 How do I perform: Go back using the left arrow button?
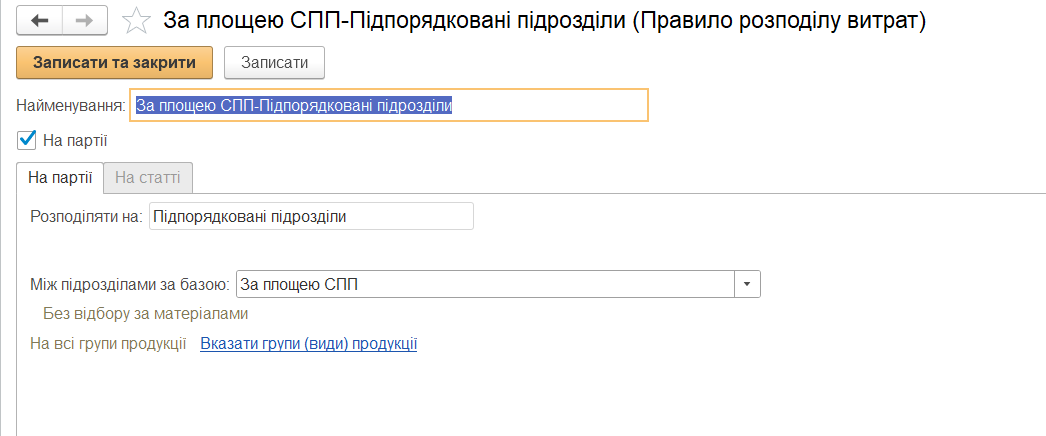point(40,20)
